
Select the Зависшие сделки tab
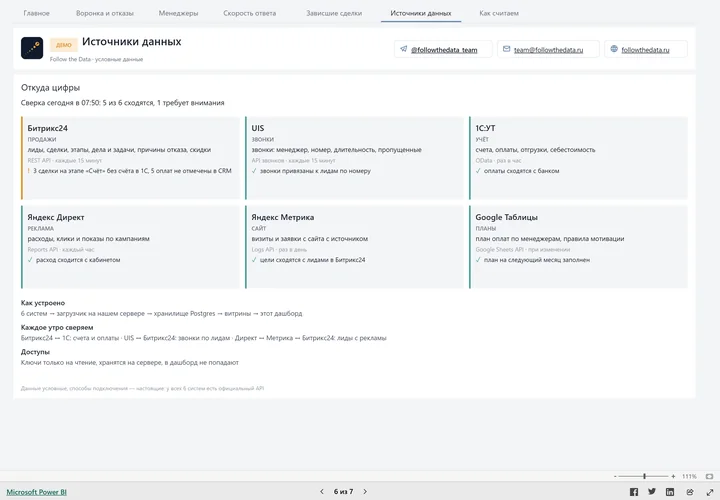[334, 13]
